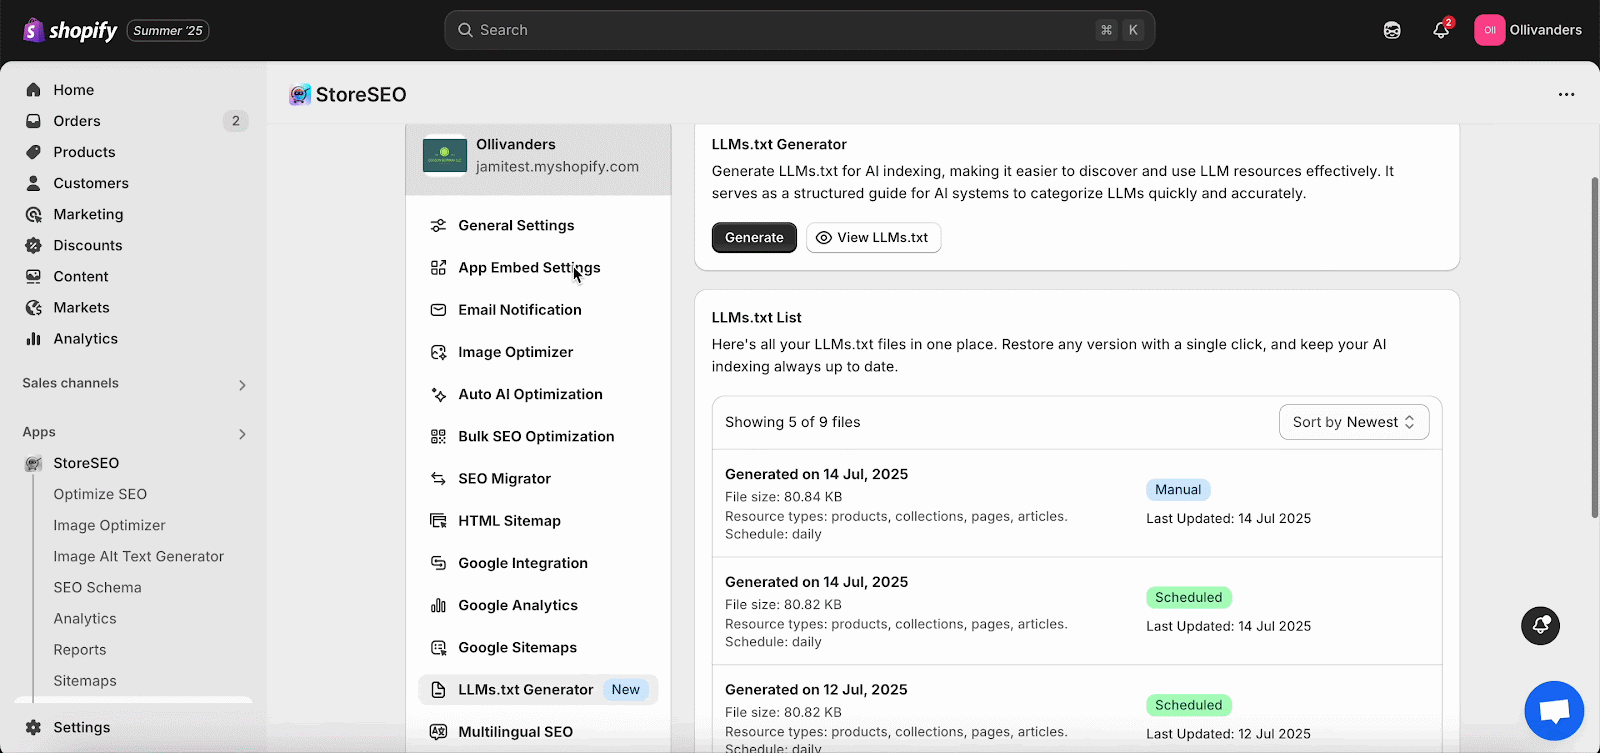Click the New badge beside LLMs.txt Generator

pyautogui.click(x=626, y=690)
